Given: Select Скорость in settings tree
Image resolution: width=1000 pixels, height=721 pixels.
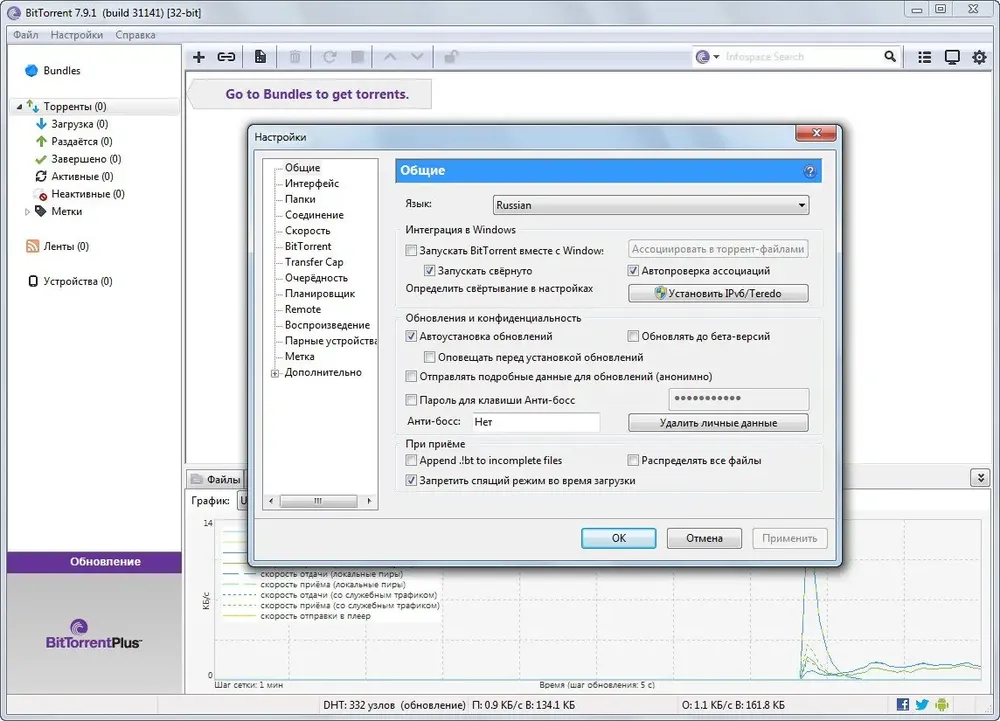Looking at the screenshot, I should pos(307,231).
